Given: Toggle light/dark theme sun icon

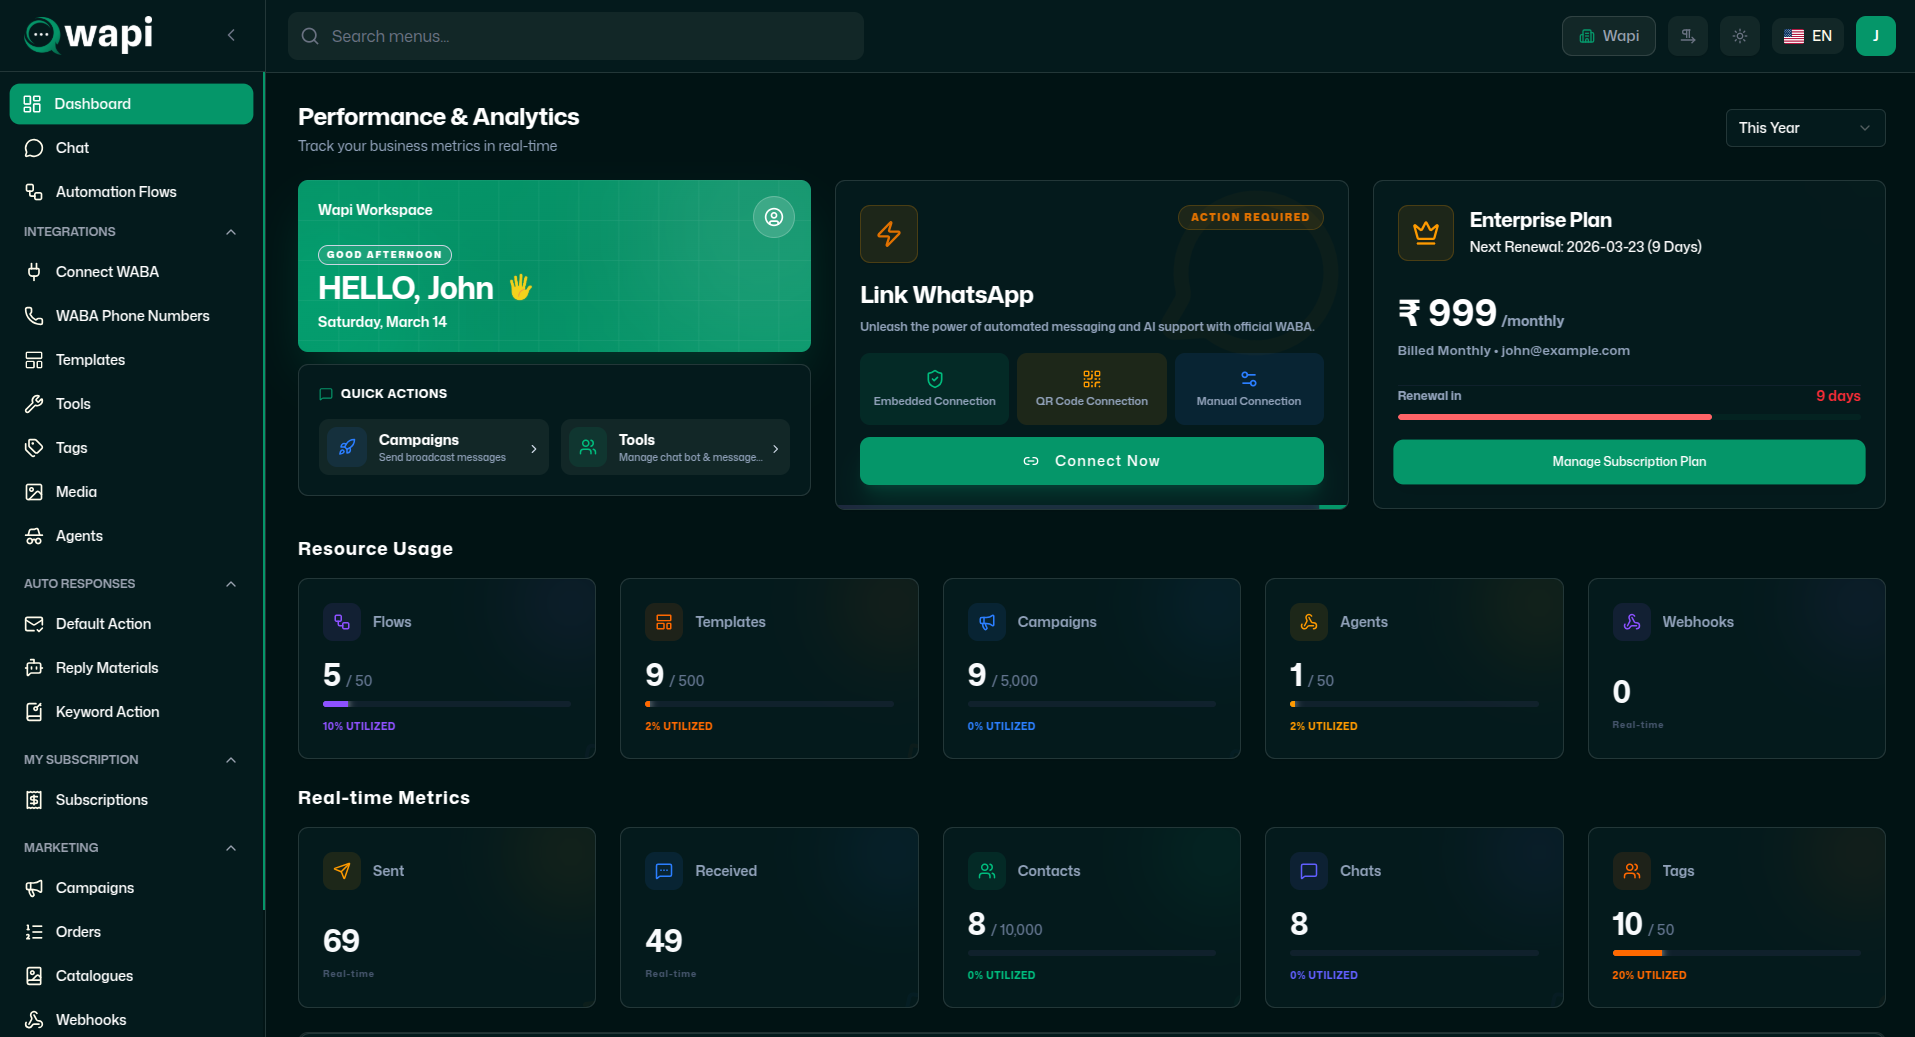Looking at the screenshot, I should coord(1739,36).
